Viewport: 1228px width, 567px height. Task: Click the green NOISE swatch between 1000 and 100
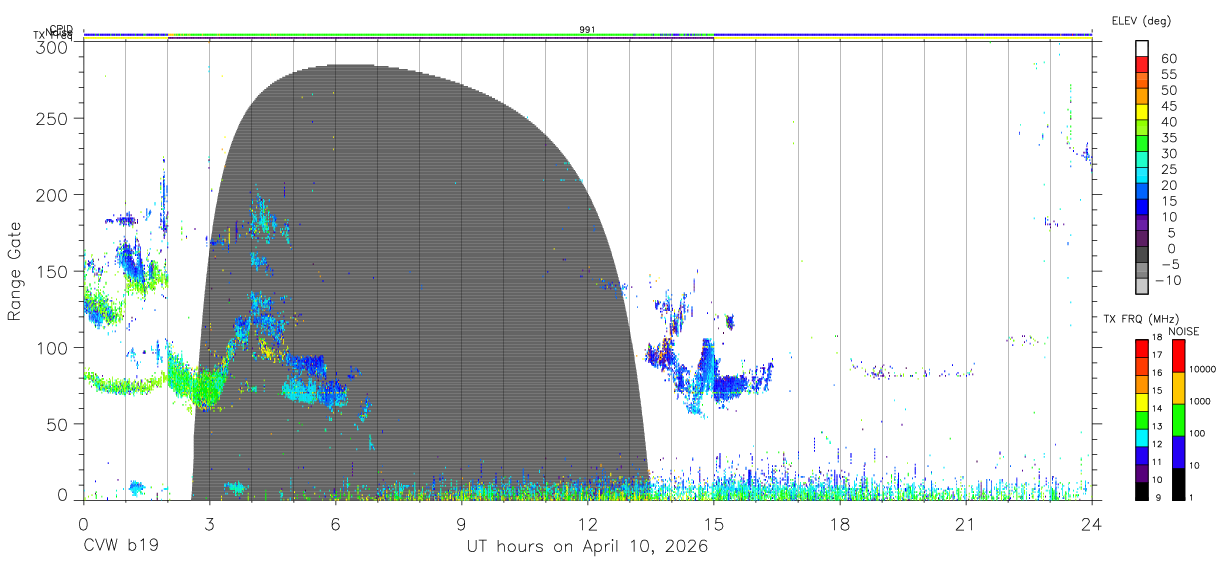tap(1177, 419)
